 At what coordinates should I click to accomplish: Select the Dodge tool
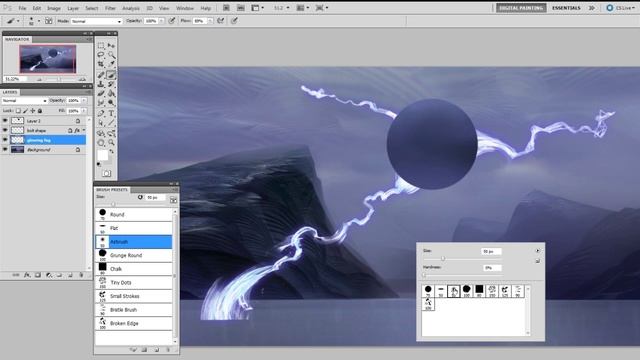coord(111,102)
